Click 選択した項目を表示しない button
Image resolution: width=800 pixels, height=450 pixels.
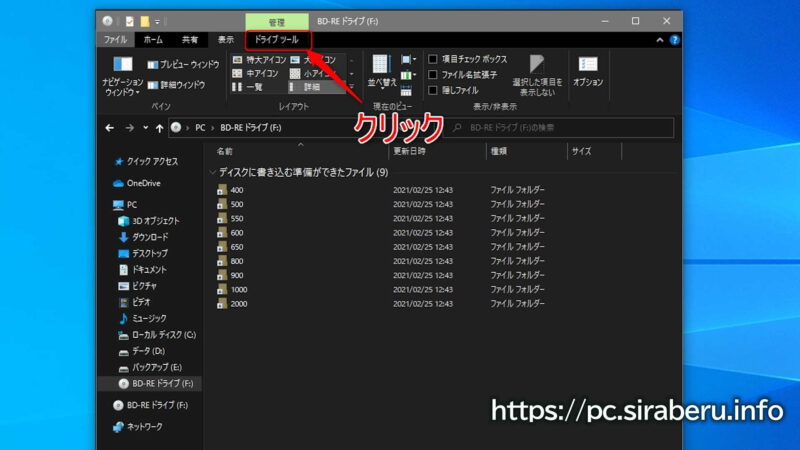point(537,76)
